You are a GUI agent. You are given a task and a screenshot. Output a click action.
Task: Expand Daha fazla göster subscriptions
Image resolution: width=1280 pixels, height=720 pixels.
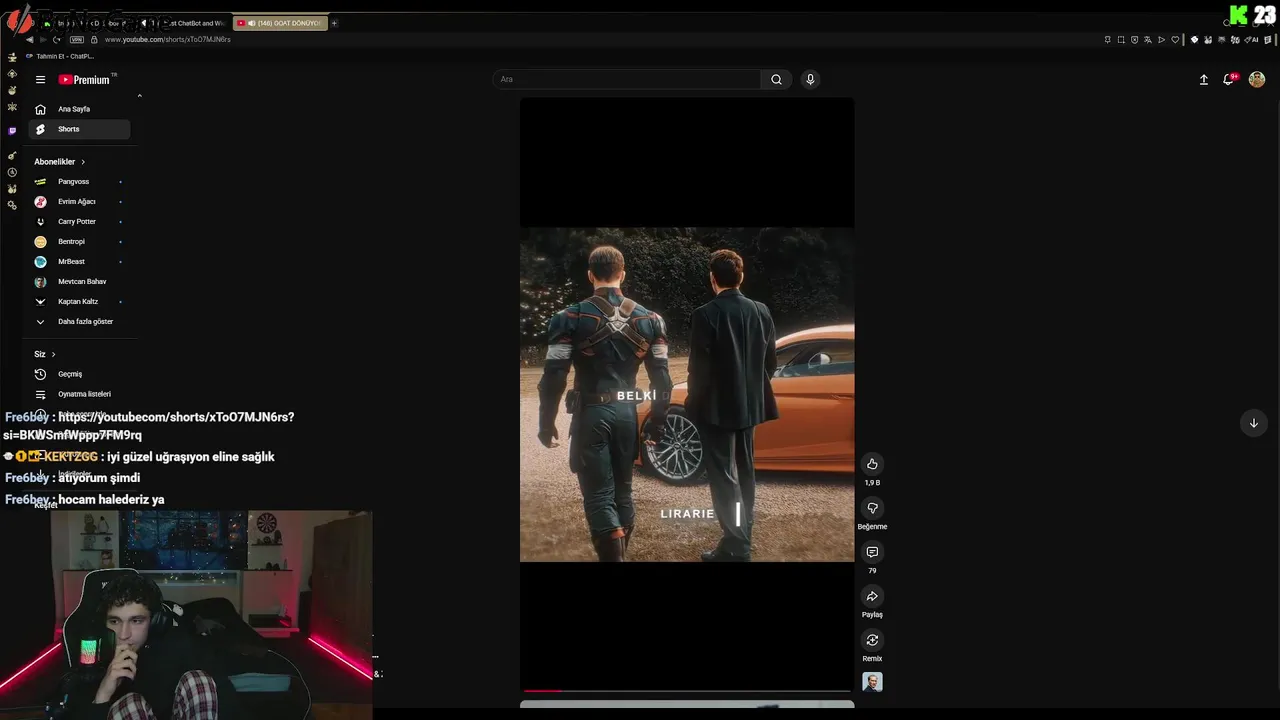(79, 322)
